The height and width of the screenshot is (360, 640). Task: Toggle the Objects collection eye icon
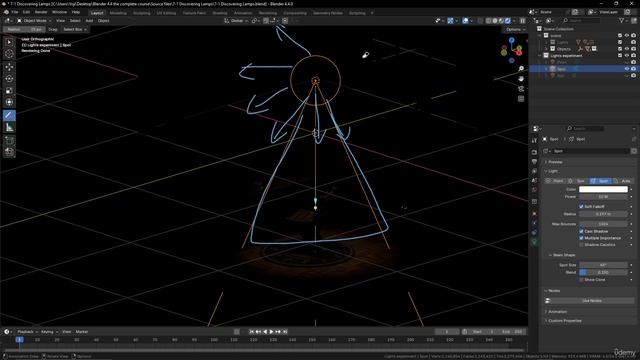627,49
